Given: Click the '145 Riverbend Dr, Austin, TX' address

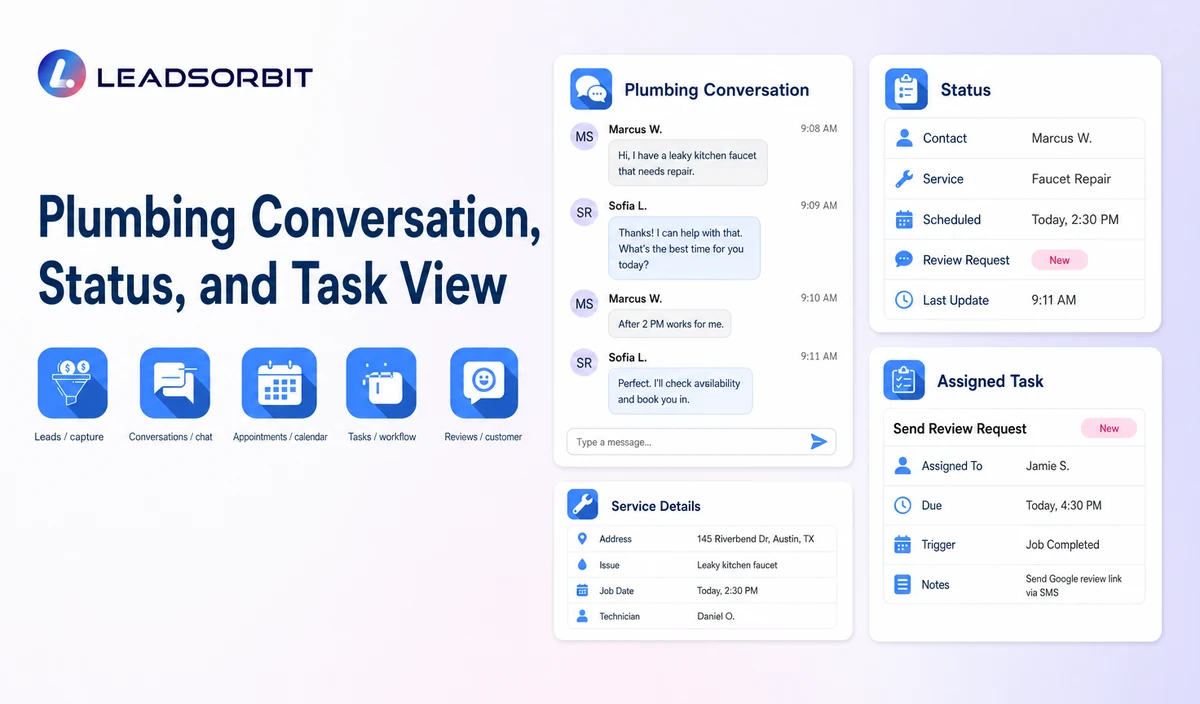Looking at the screenshot, I should coord(755,539).
